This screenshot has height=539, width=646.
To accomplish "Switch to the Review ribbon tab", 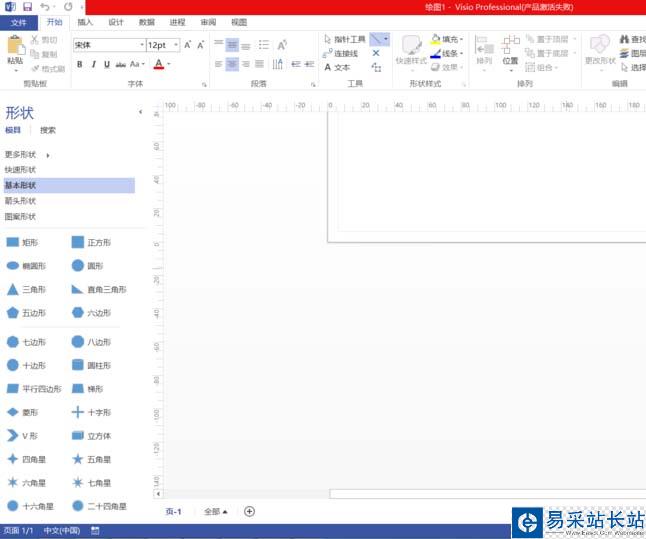I will click(208, 22).
